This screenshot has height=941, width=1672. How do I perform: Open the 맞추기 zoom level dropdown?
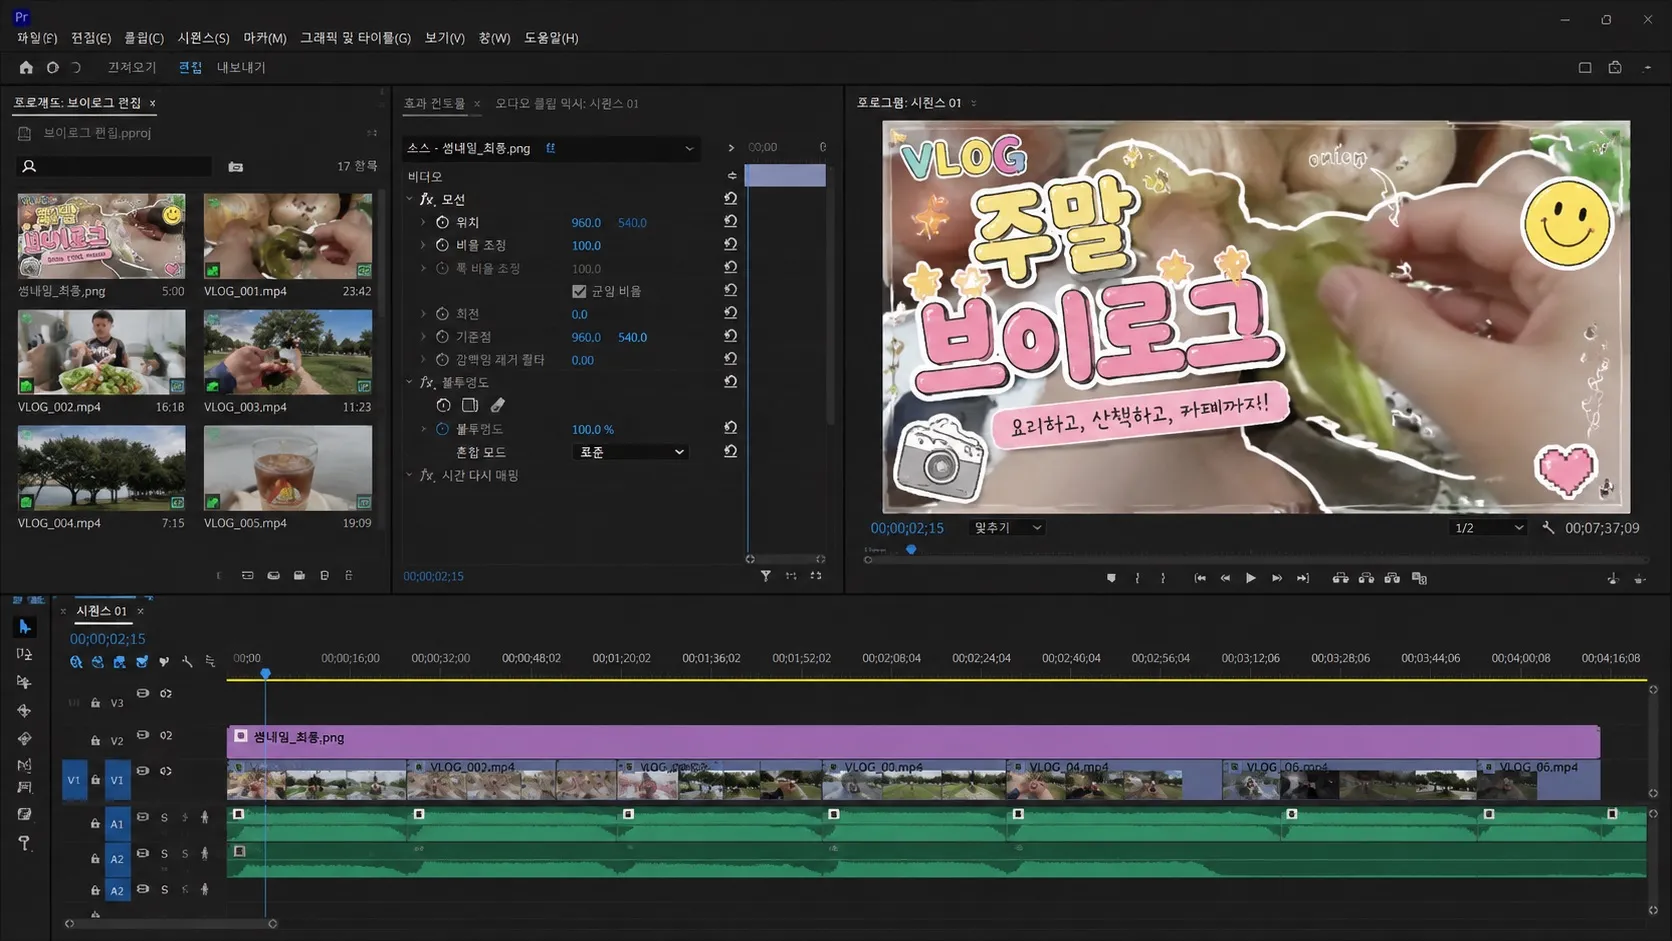tap(1007, 528)
